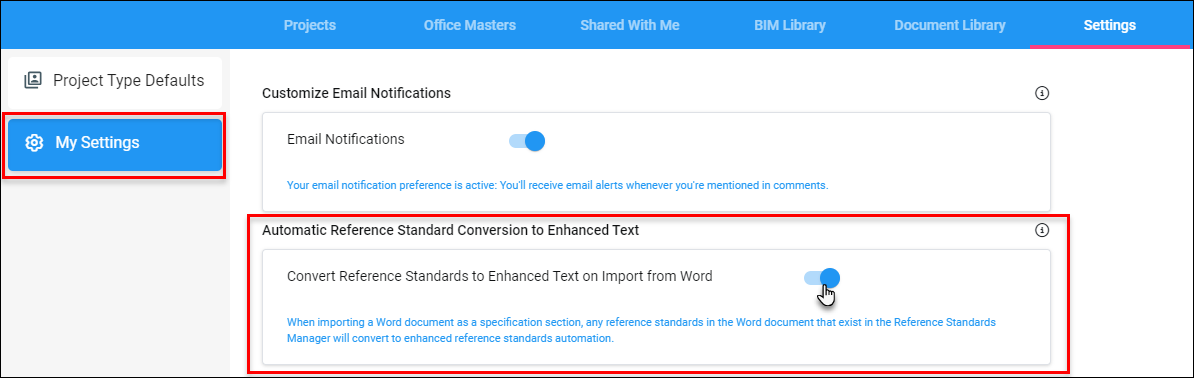The width and height of the screenshot is (1194, 378).
Task: Click the Convert Reference Standards on Import label
Action: 500,277
